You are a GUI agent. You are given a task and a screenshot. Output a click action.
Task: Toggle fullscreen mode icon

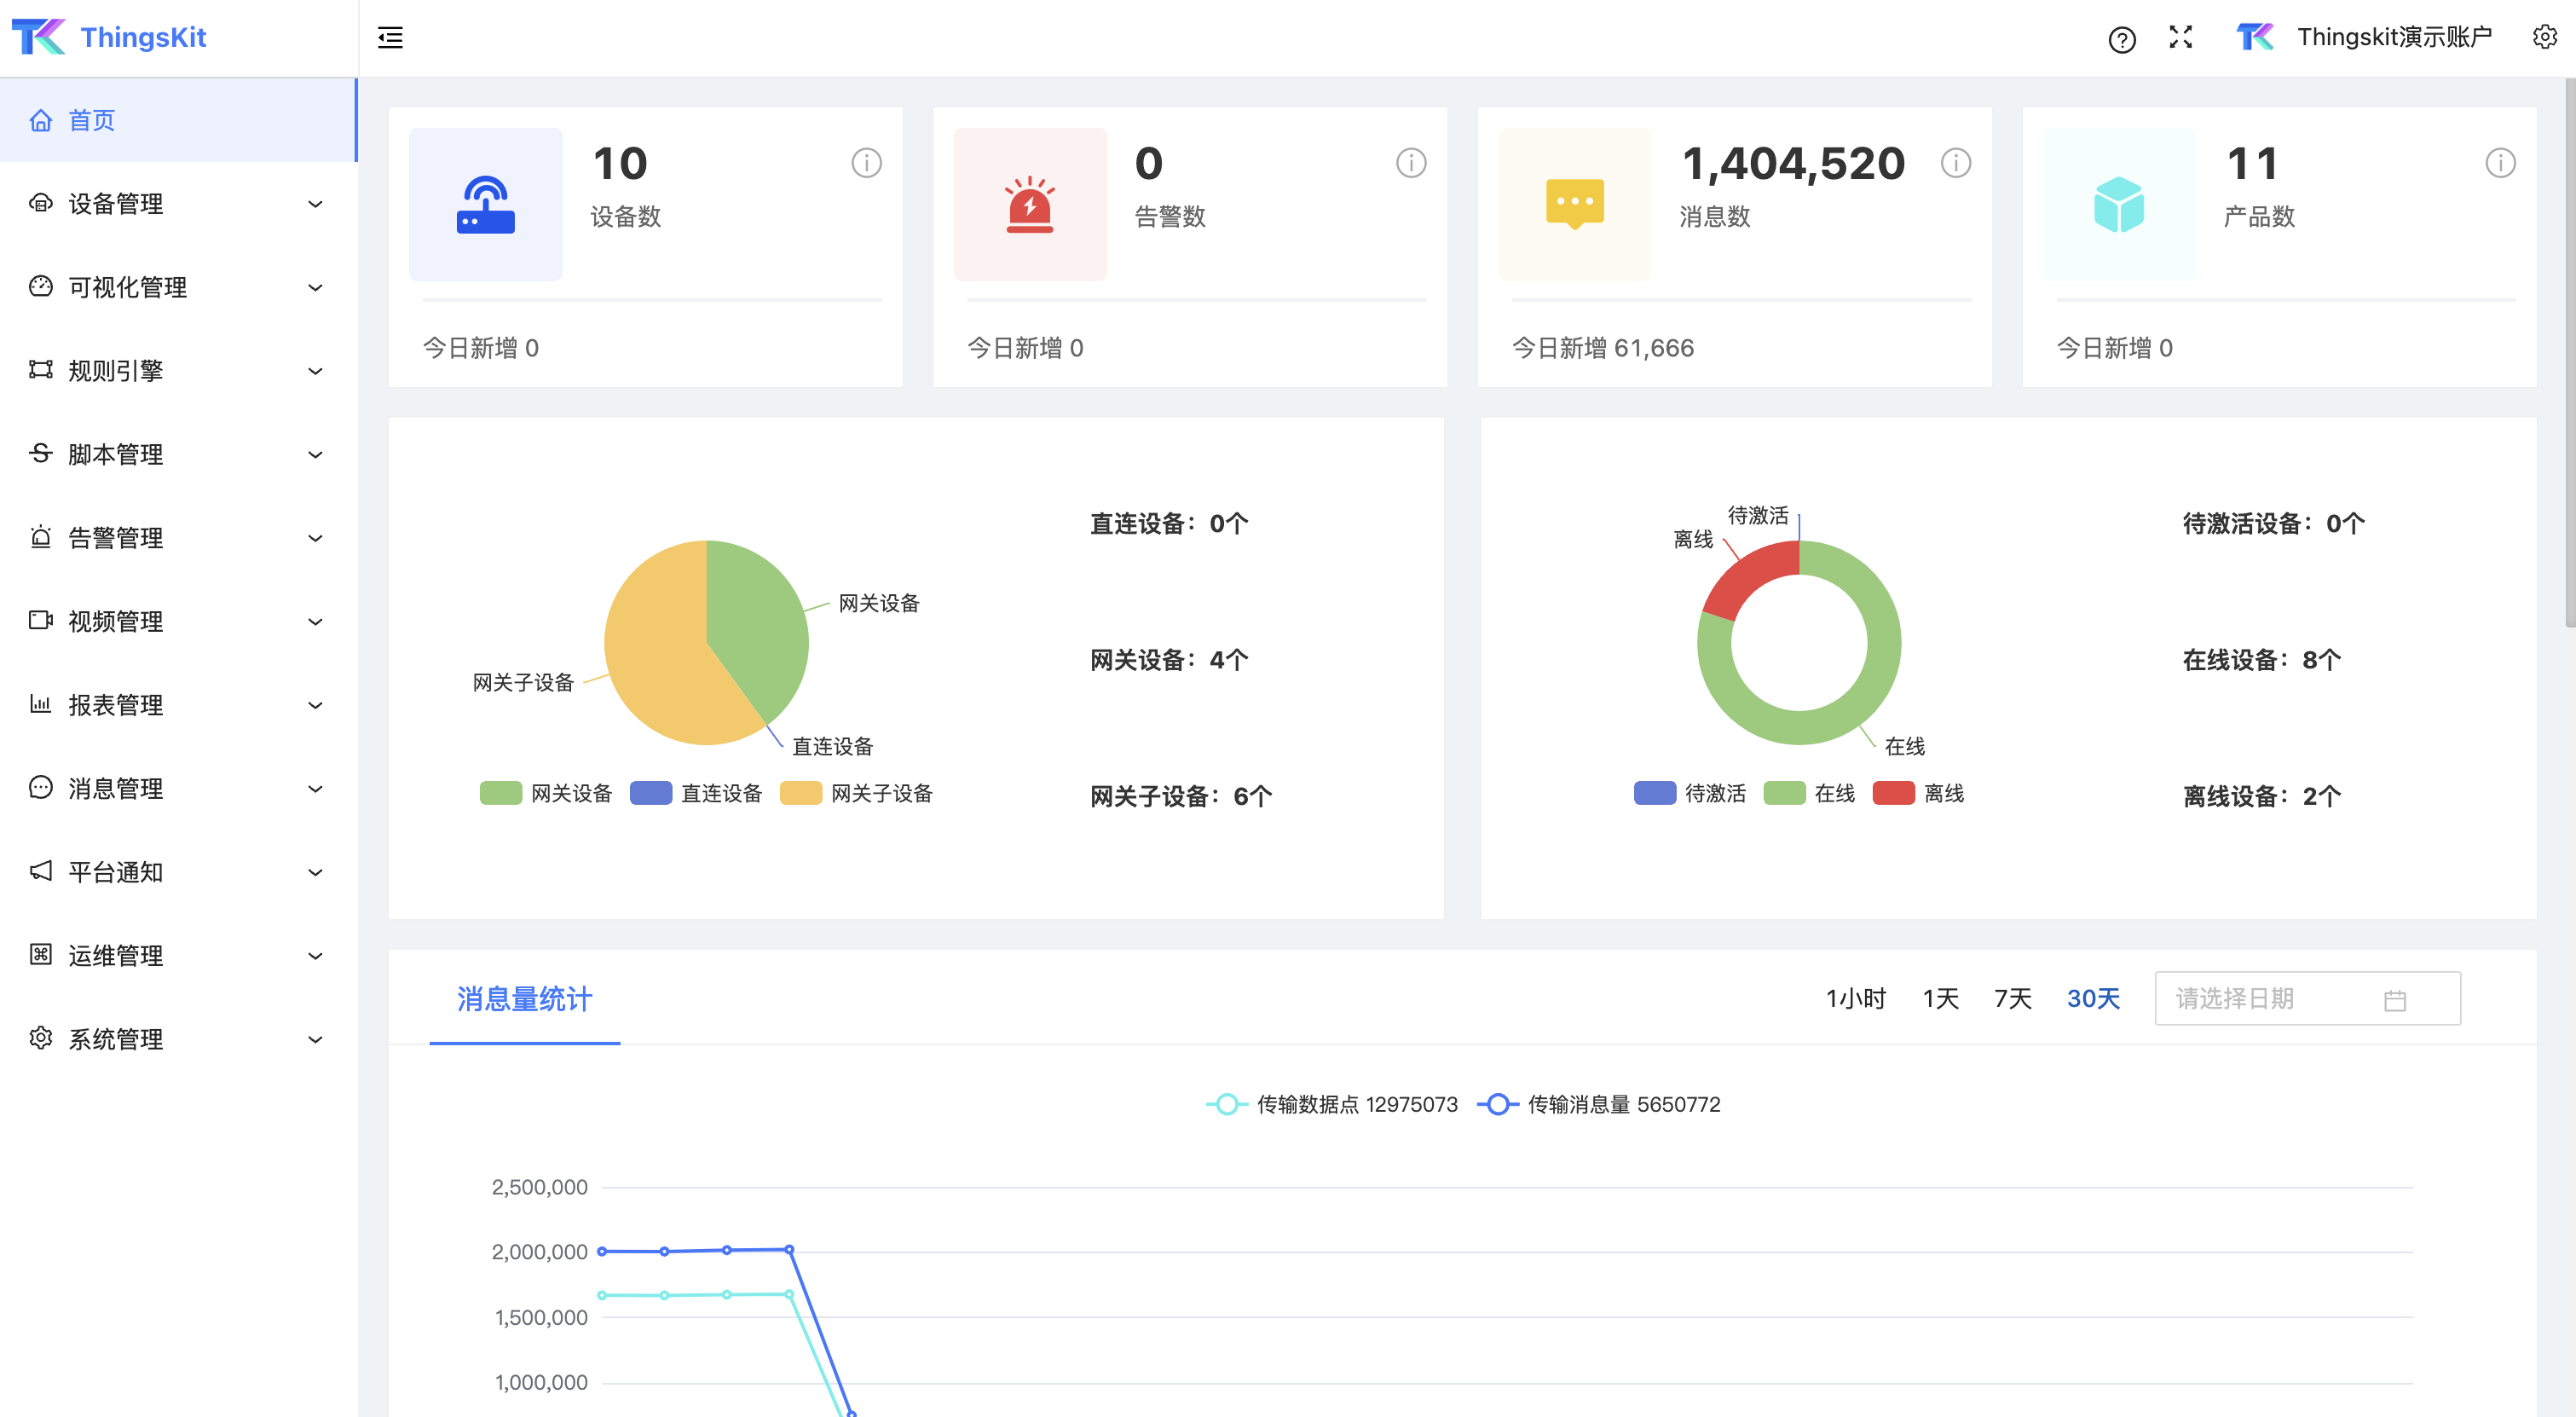tap(2180, 37)
